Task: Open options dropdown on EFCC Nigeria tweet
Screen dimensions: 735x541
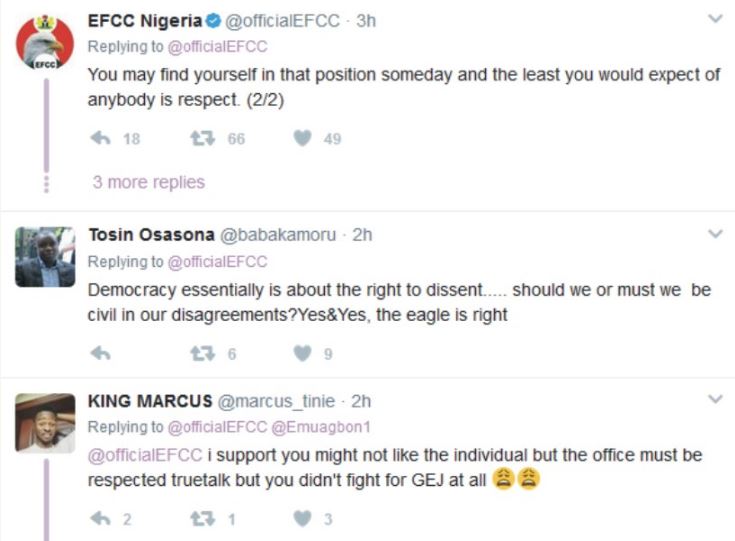Action: click(715, 19)
